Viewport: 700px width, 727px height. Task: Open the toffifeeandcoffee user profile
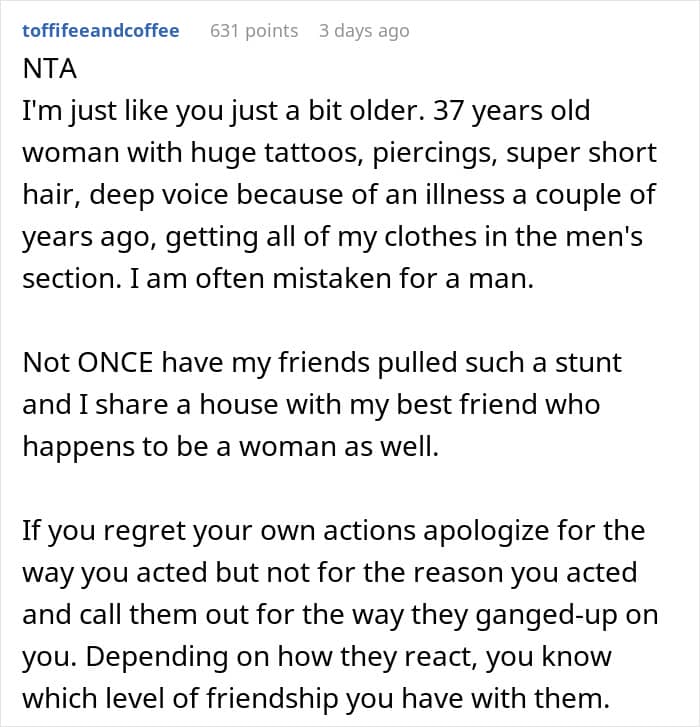(x=100, y=31)
